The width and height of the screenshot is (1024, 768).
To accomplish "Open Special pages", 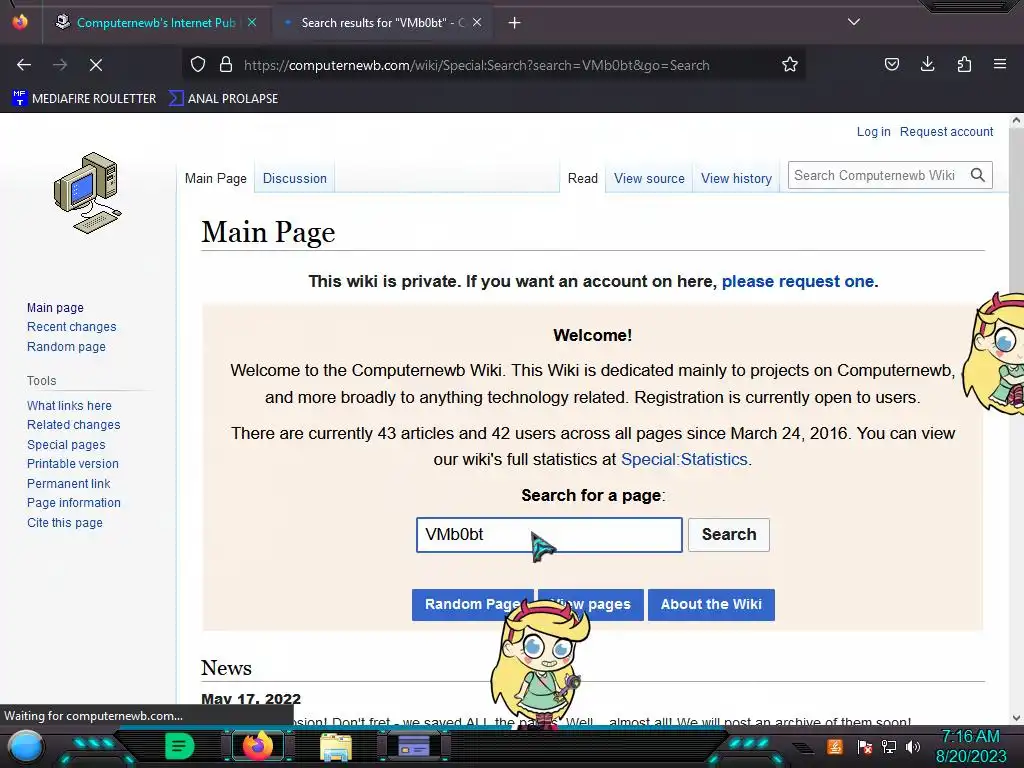I will click(66, 444).
